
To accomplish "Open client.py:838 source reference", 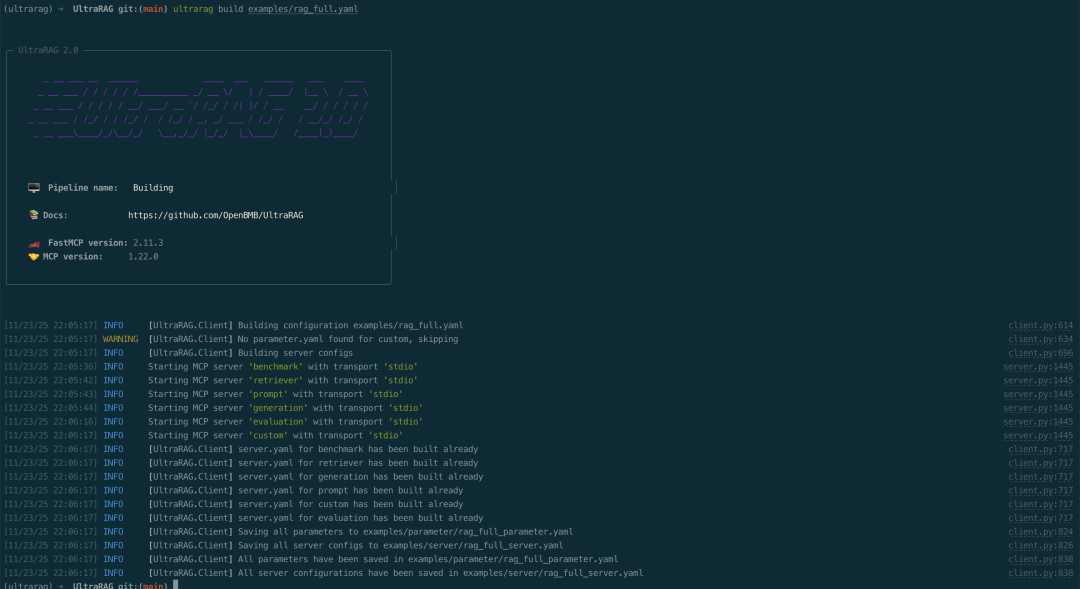I will [x=1040, y=573].
